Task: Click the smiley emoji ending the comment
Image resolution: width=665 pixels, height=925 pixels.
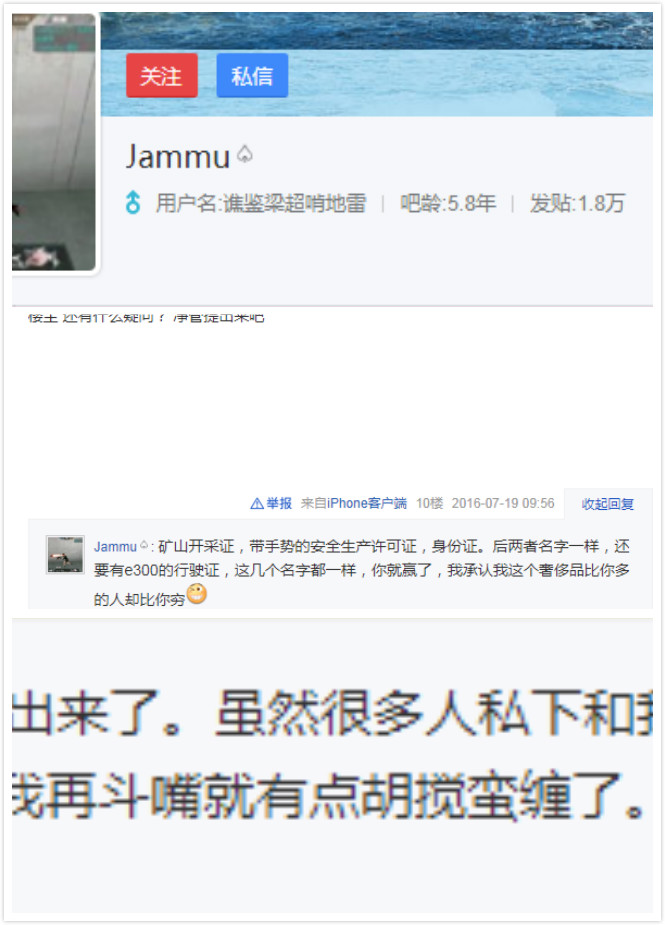Action: coord(196,593)
